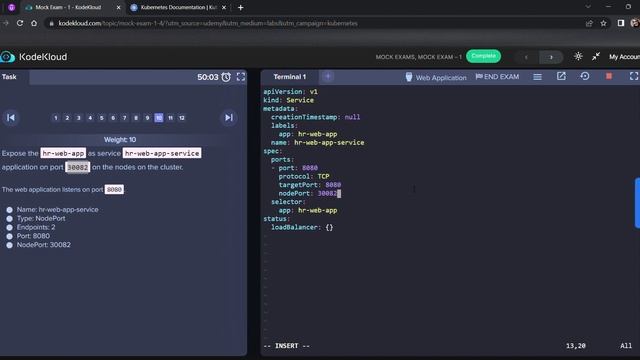Image resolution: width=640 pixels, height=360 pixels.
Task: Go to previous lesson arrow
Action: click(527, 57)
